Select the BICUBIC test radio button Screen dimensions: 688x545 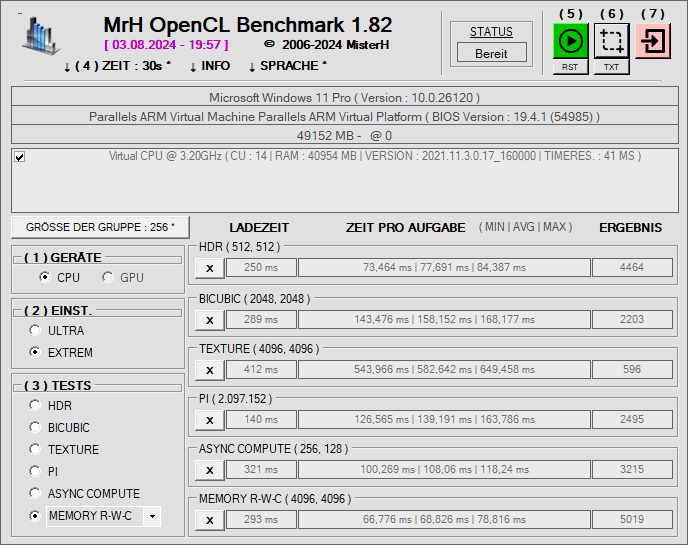35,427
